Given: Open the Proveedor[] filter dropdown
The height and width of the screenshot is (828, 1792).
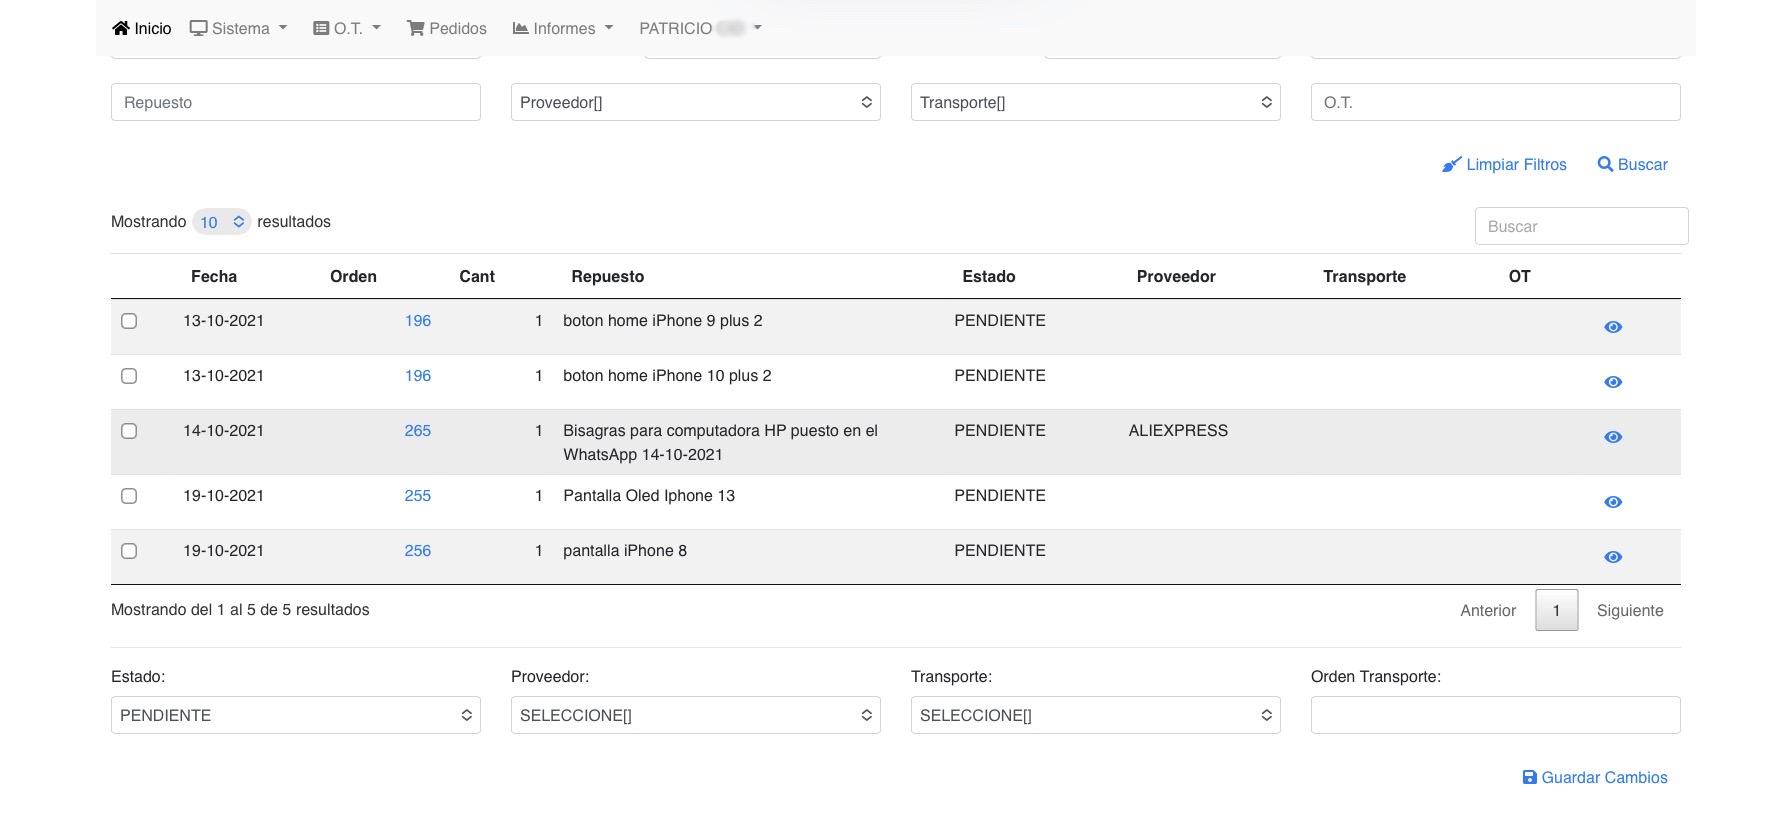Looking at the screenshot, I should point(696,102).
